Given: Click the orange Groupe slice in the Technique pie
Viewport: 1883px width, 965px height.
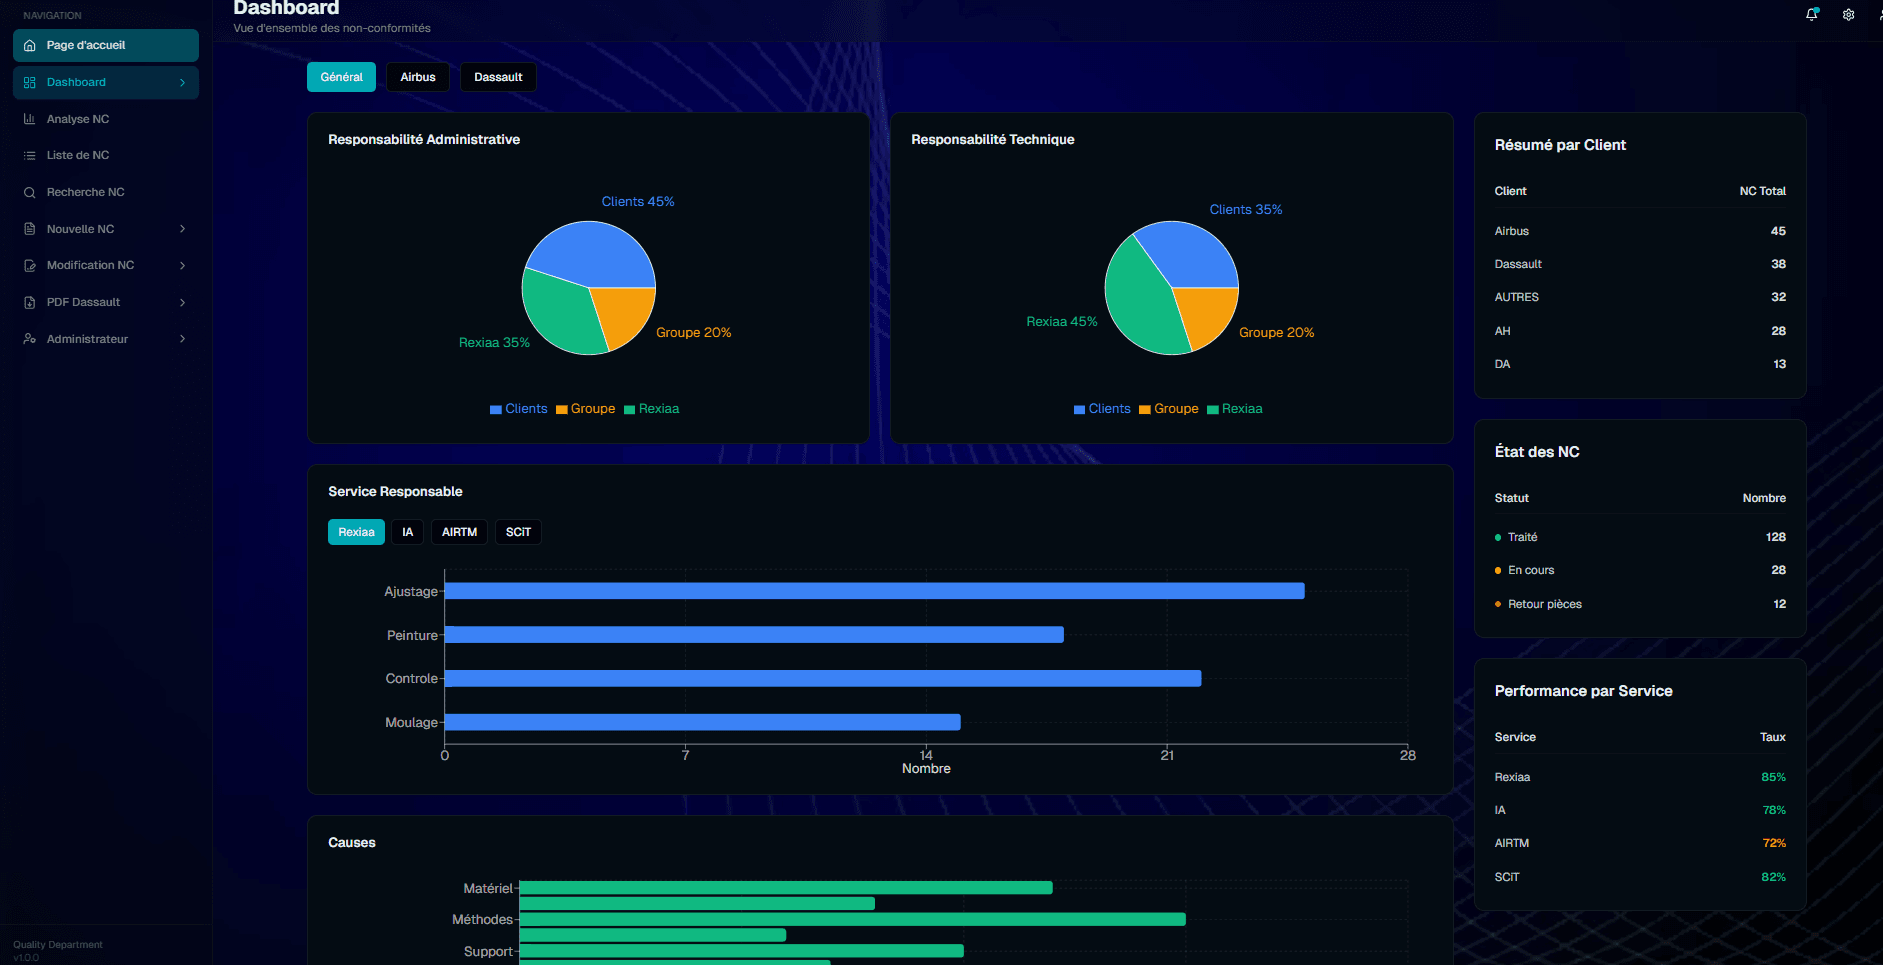Looking at the screenshot, I should point(1208,313).
